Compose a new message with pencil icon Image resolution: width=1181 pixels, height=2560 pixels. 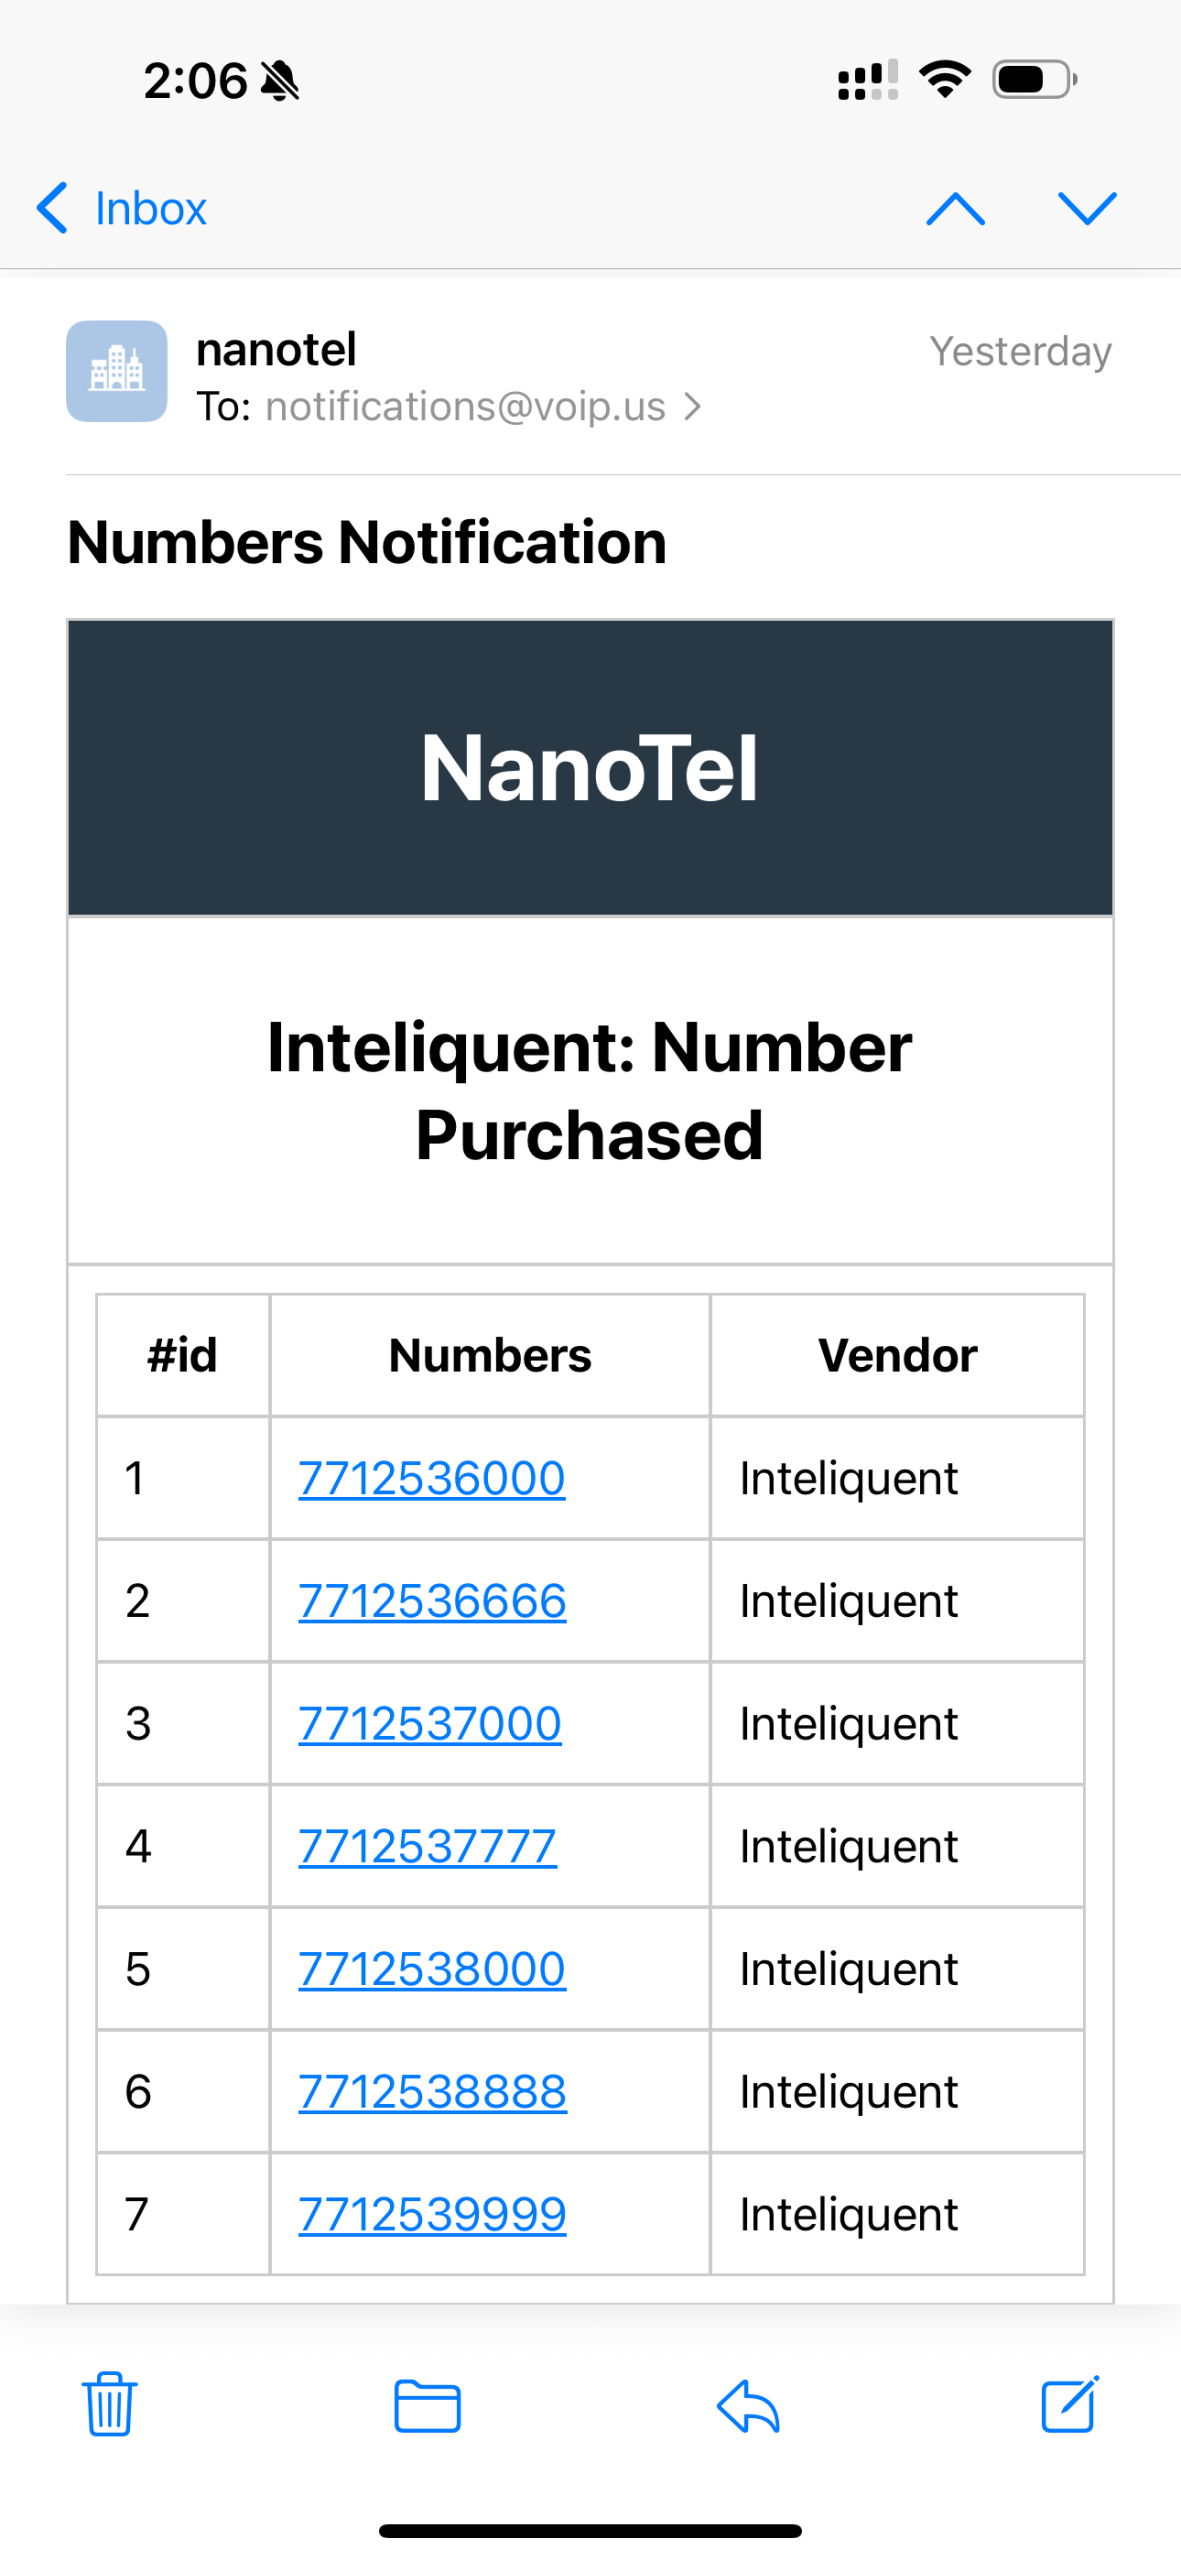(x=1069, y=2402)
